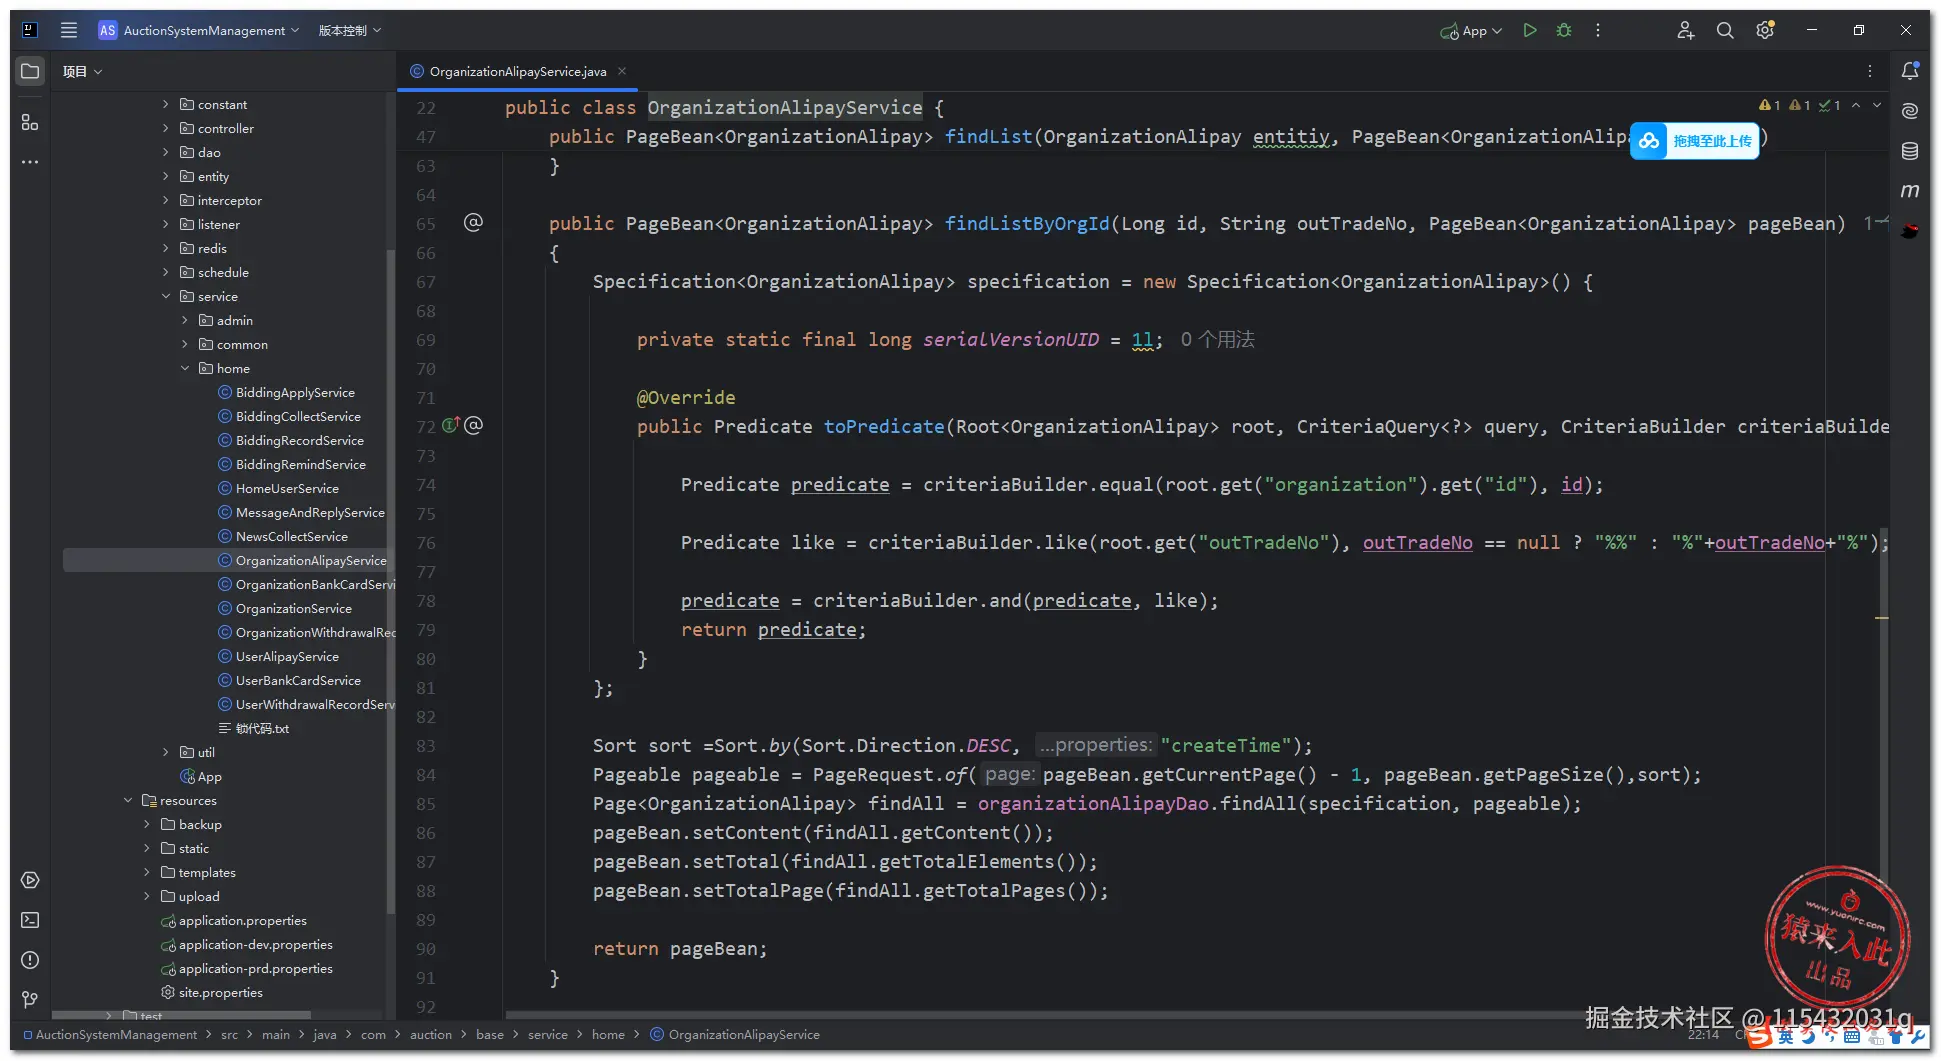Open the Notifications bell
1941x1061 pixels.
1910,71
